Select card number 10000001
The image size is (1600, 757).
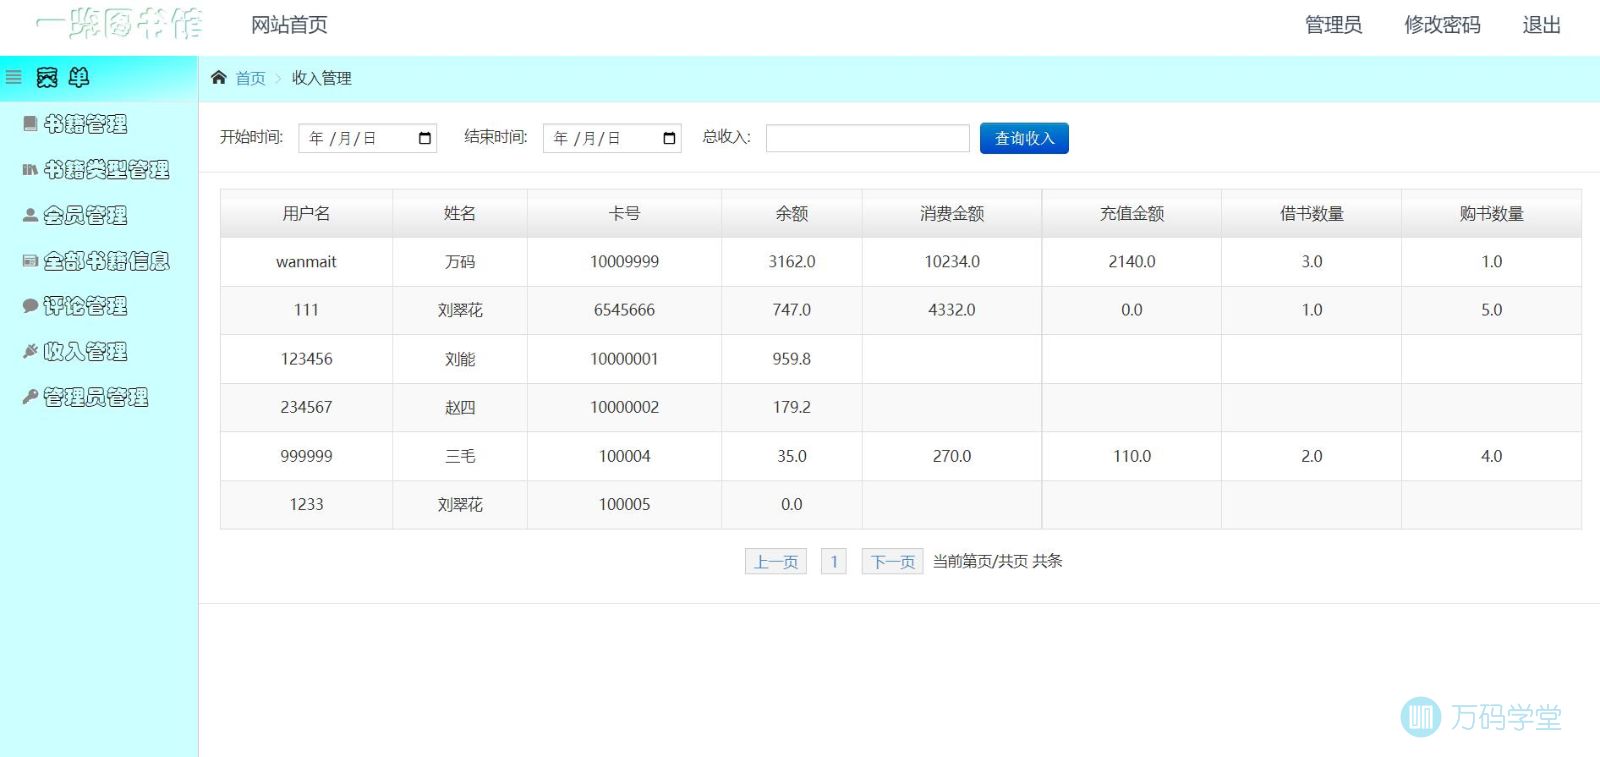(x=625, y=359)
